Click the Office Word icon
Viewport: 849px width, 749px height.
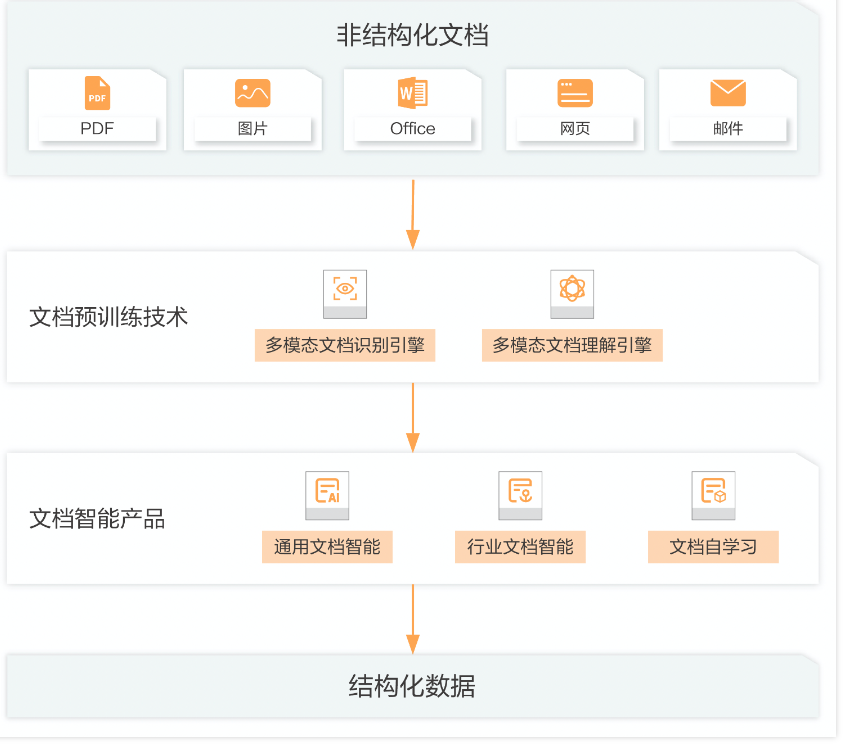[411, 92]
